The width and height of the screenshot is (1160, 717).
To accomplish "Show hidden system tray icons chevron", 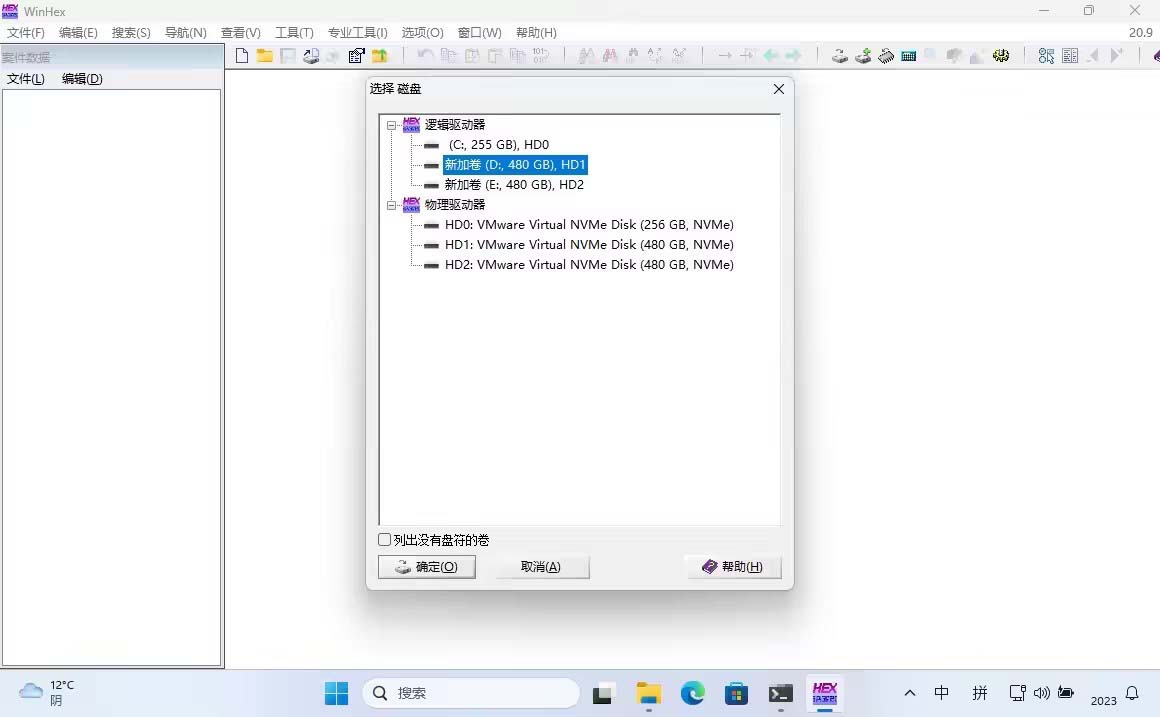I will click(x=910, y=693).
